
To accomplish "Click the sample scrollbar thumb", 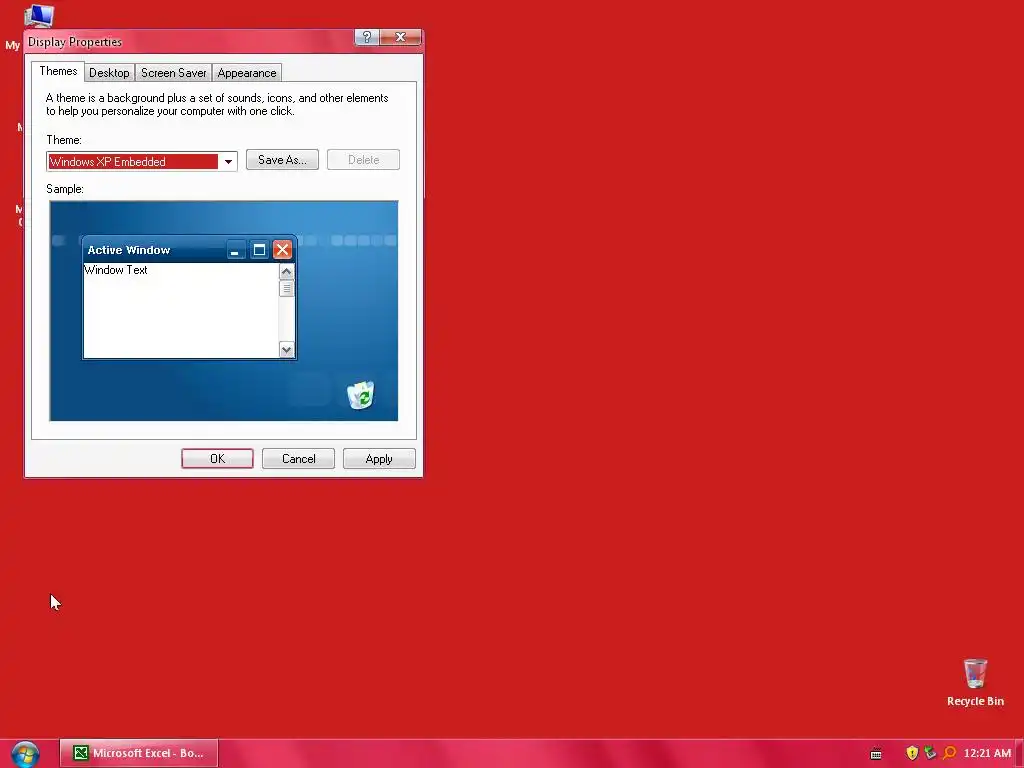I will 286,288.
